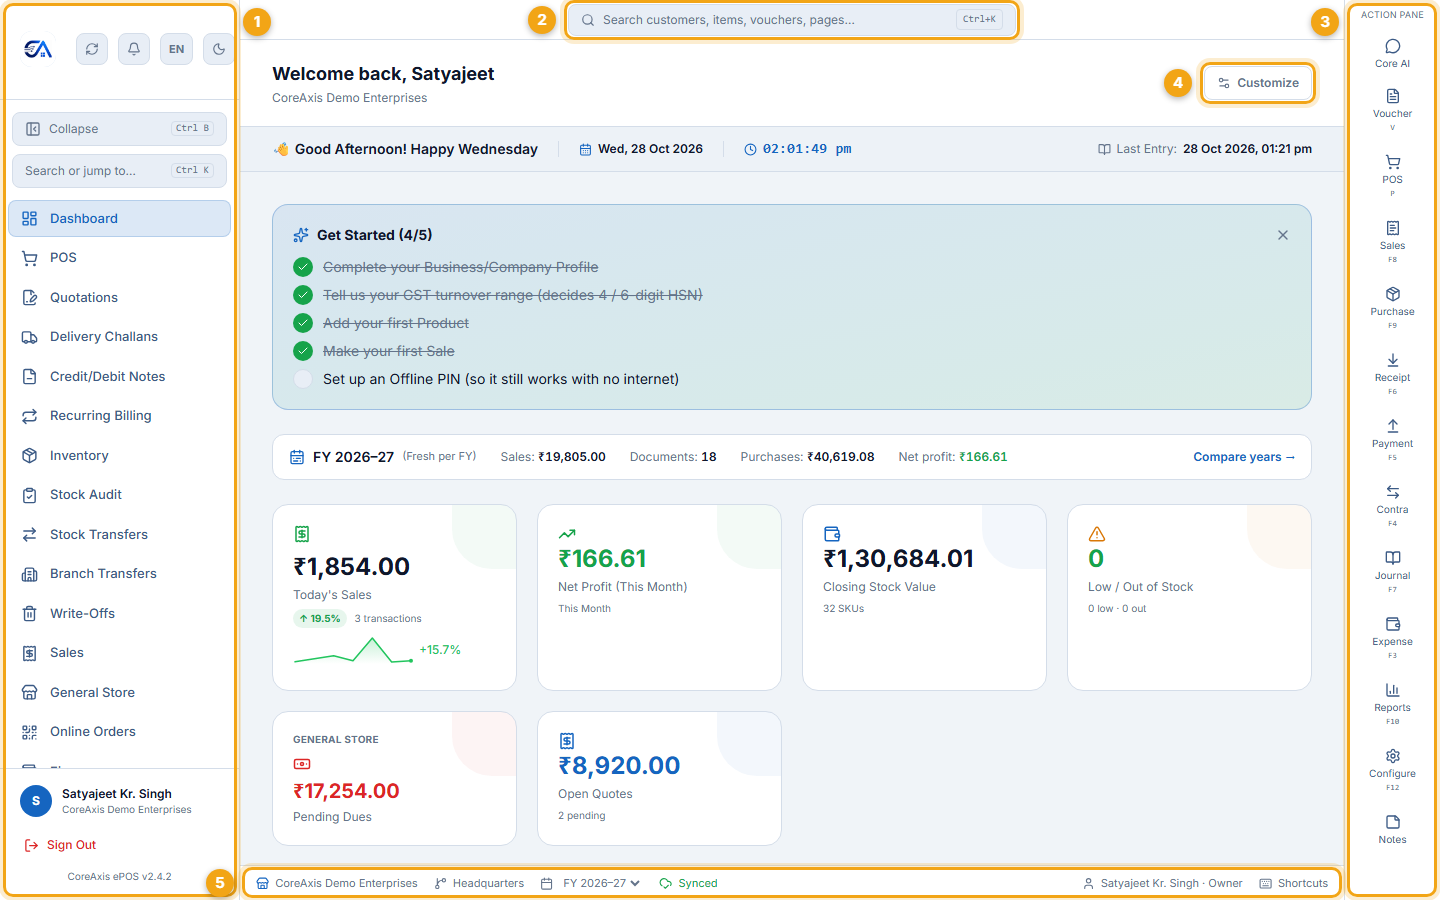This screenshot has width=1440, height=900.
Task: Click 'Compare years' link
Action: [1244, 457]
